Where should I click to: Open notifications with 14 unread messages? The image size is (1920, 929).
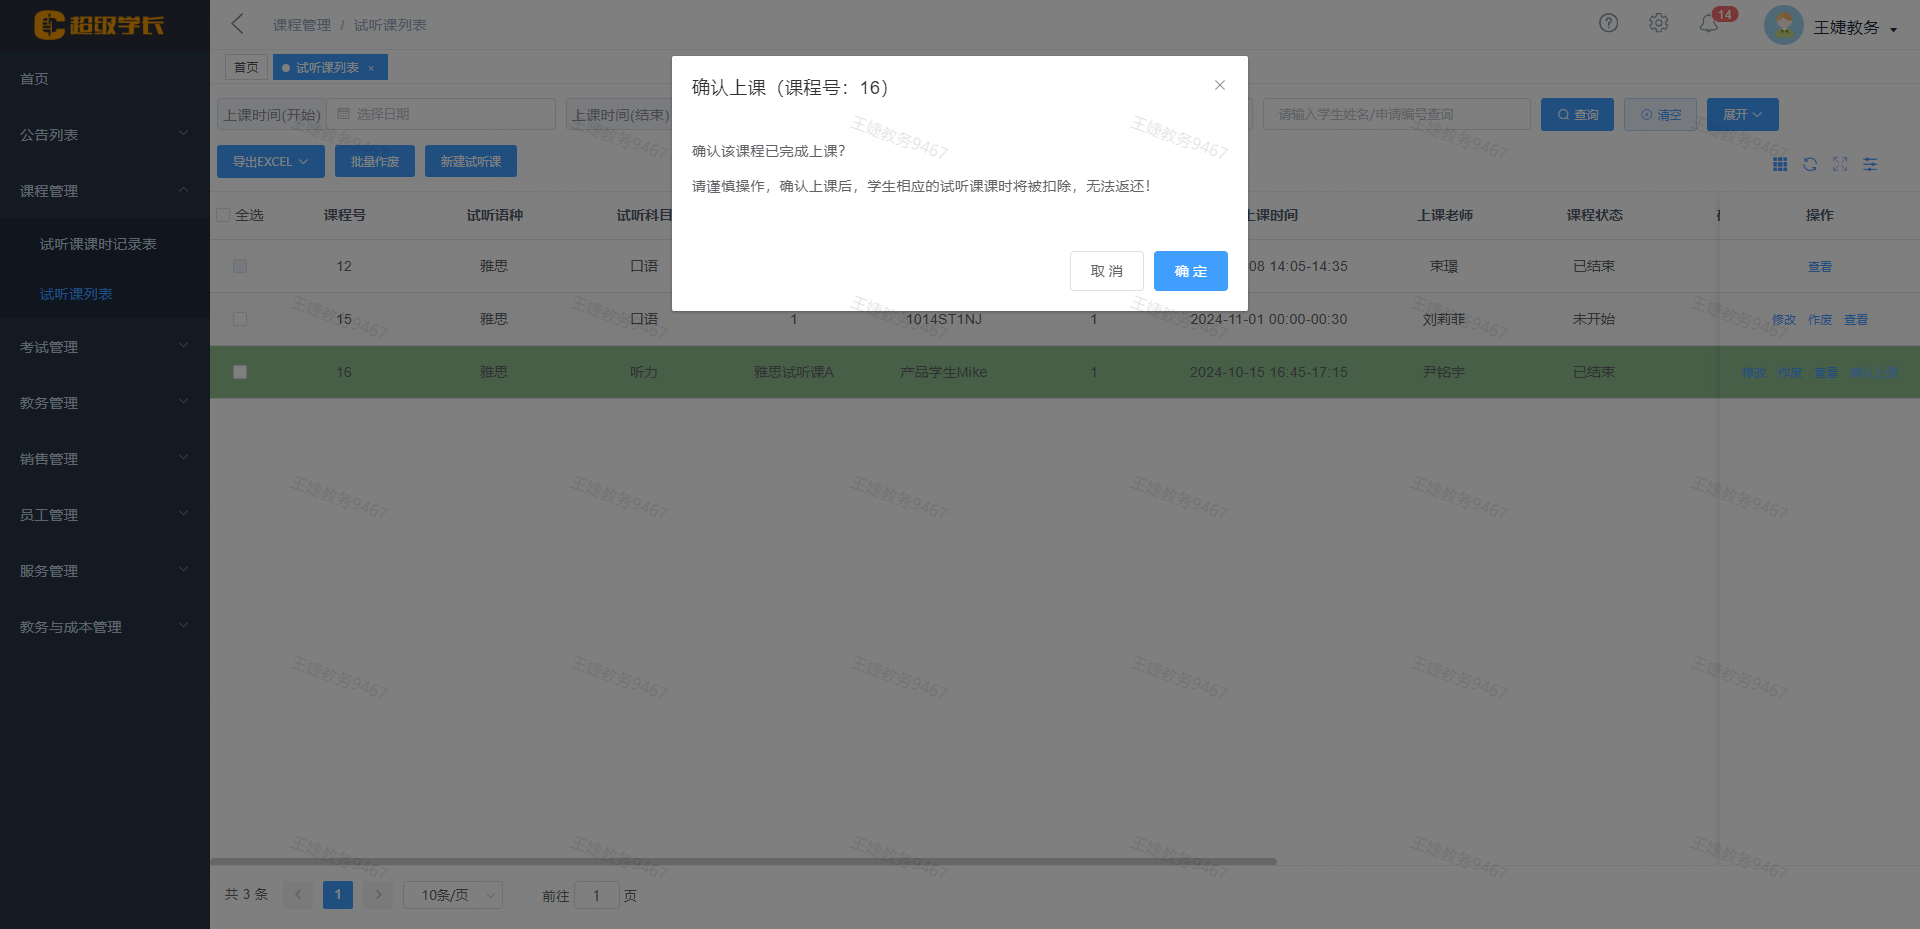point(1710,23)
